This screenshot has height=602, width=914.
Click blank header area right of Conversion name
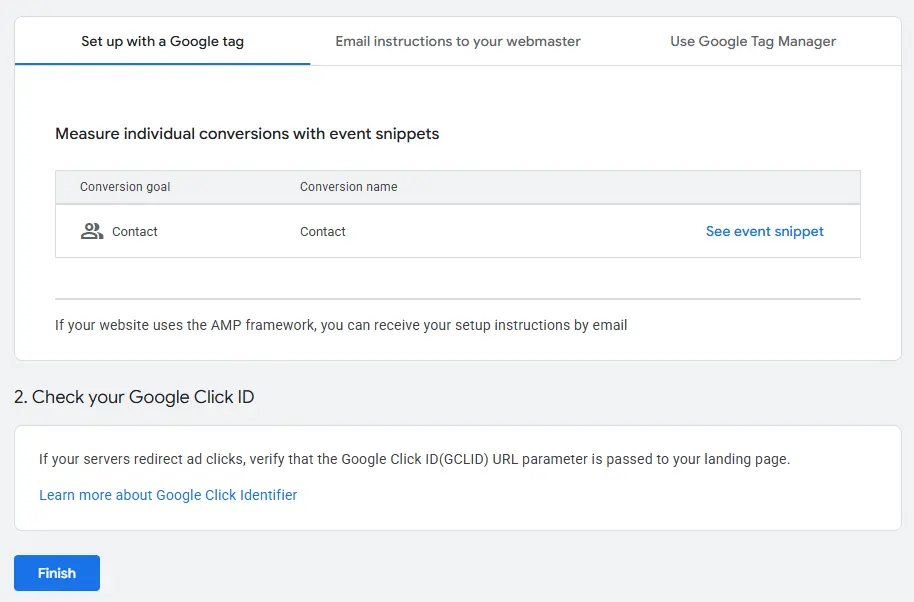[620, 187]
